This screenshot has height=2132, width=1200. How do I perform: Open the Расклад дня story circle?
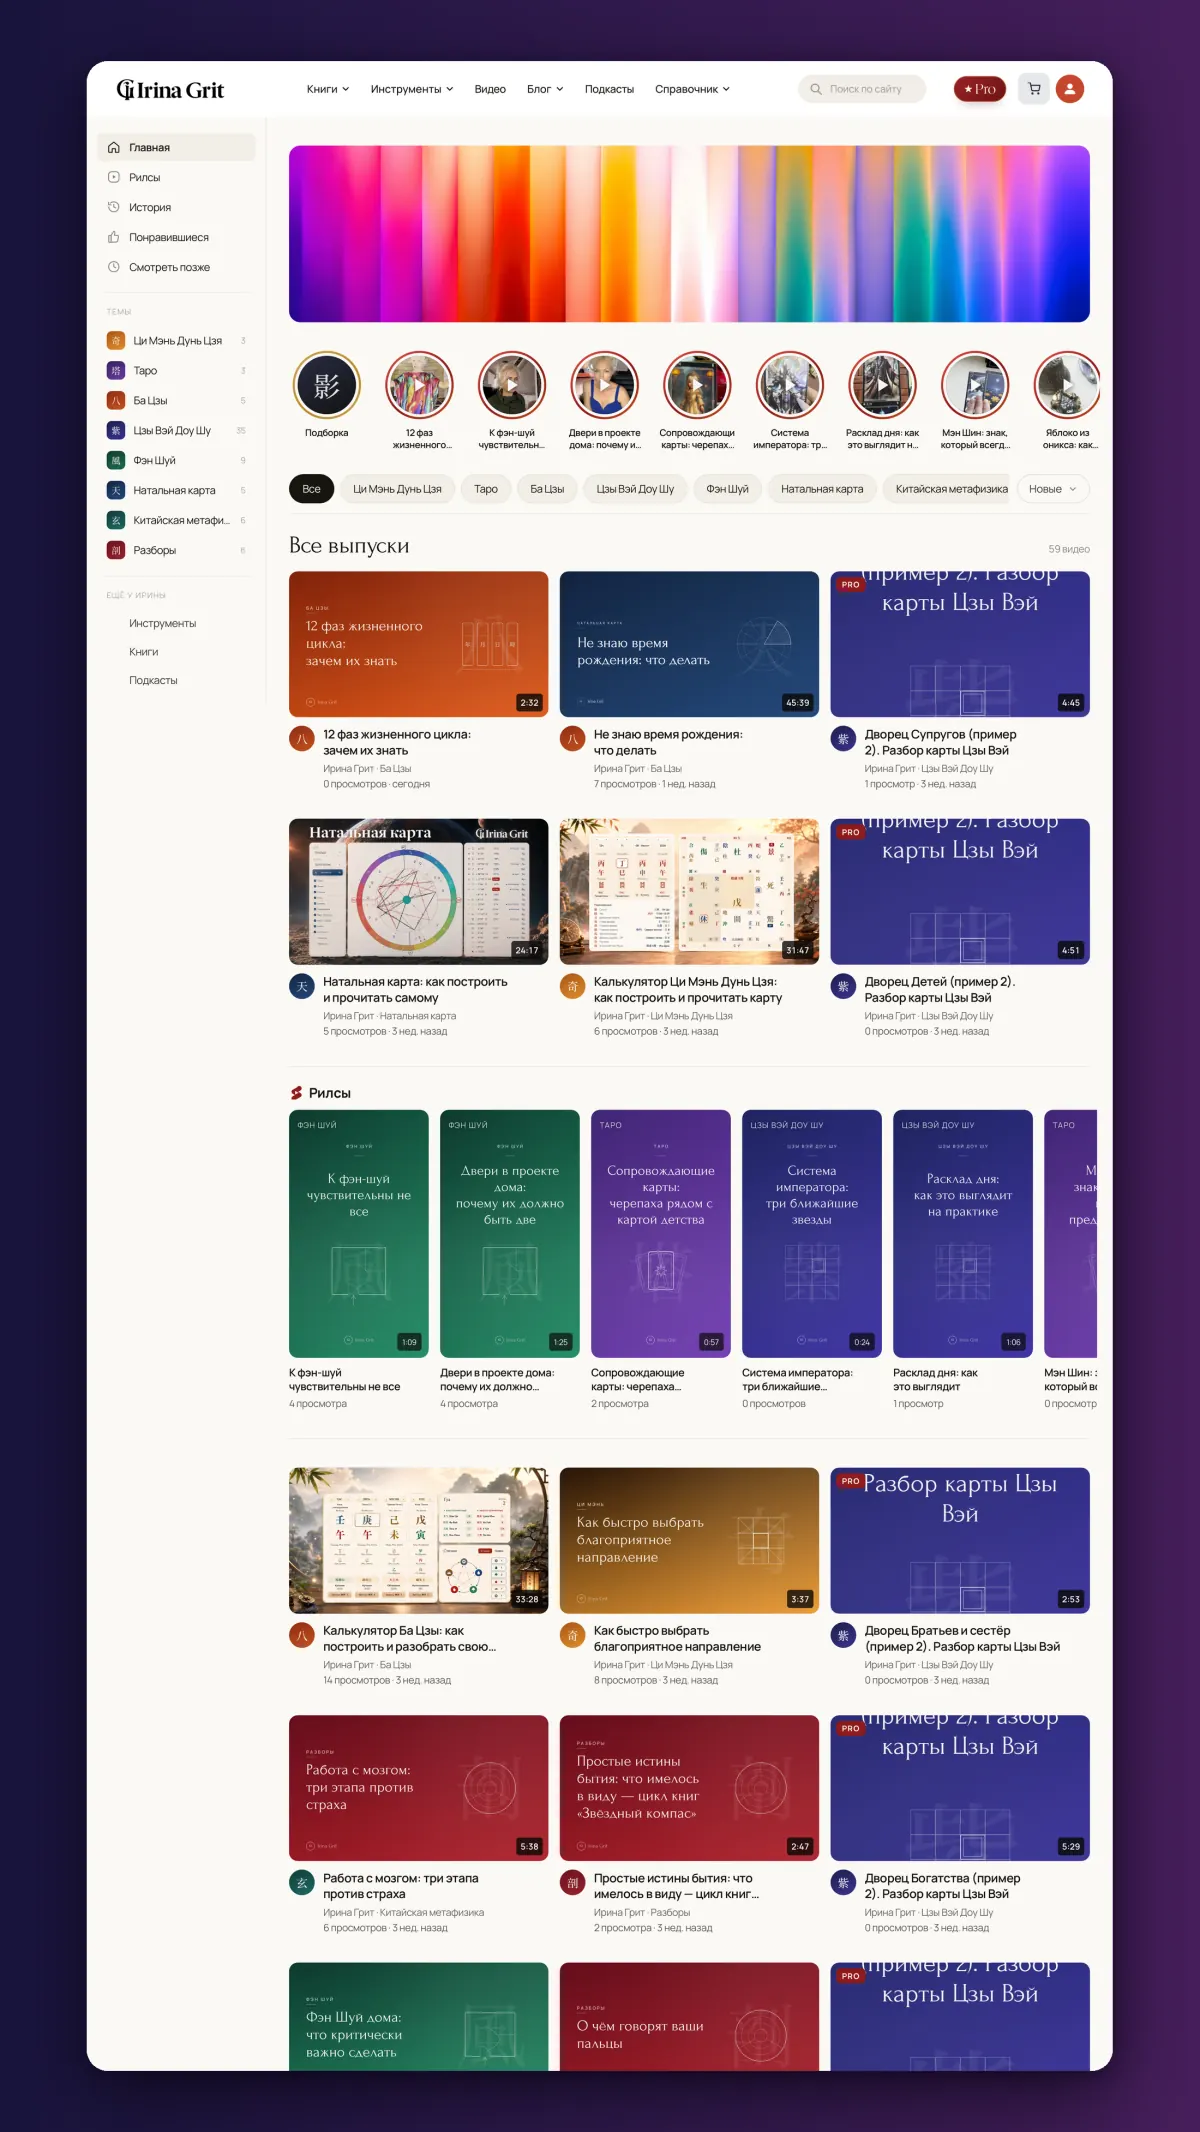[x=882, y=385]
